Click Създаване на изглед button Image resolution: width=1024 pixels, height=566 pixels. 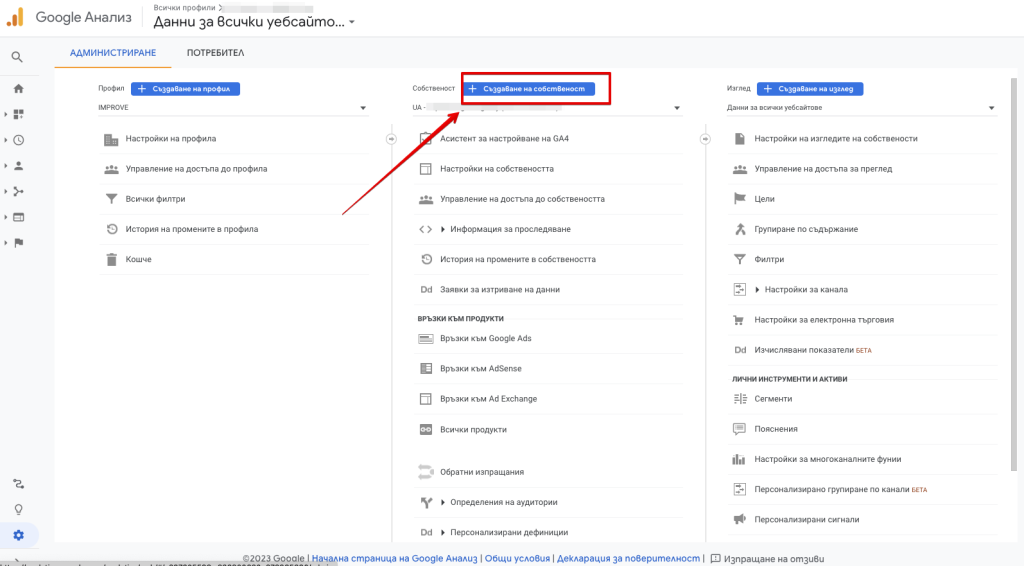pos(810,89)
